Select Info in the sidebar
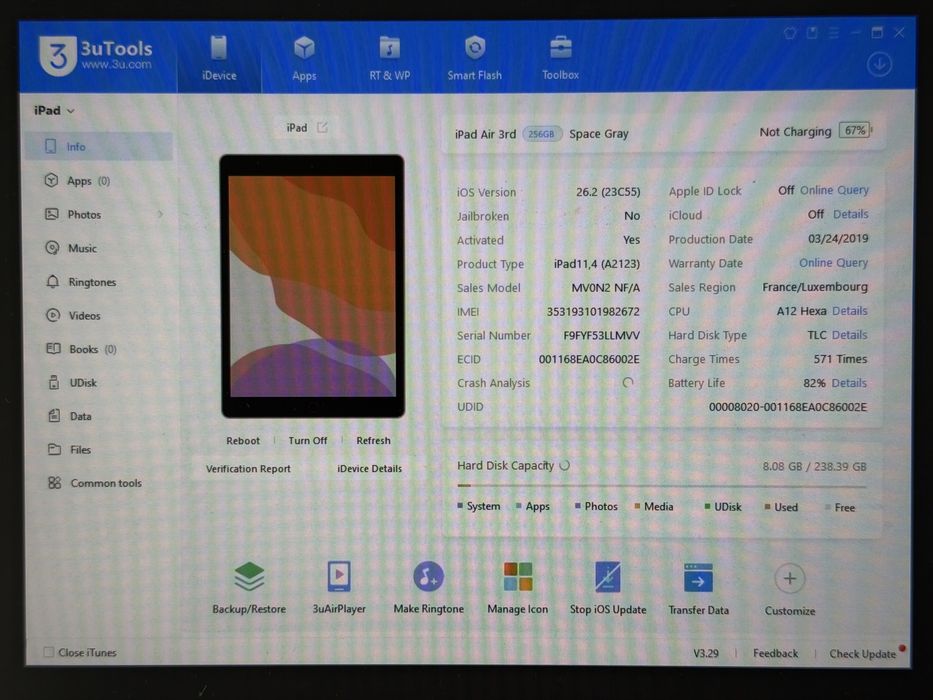This screenshot has width=933, height=700. coord(98,146)
